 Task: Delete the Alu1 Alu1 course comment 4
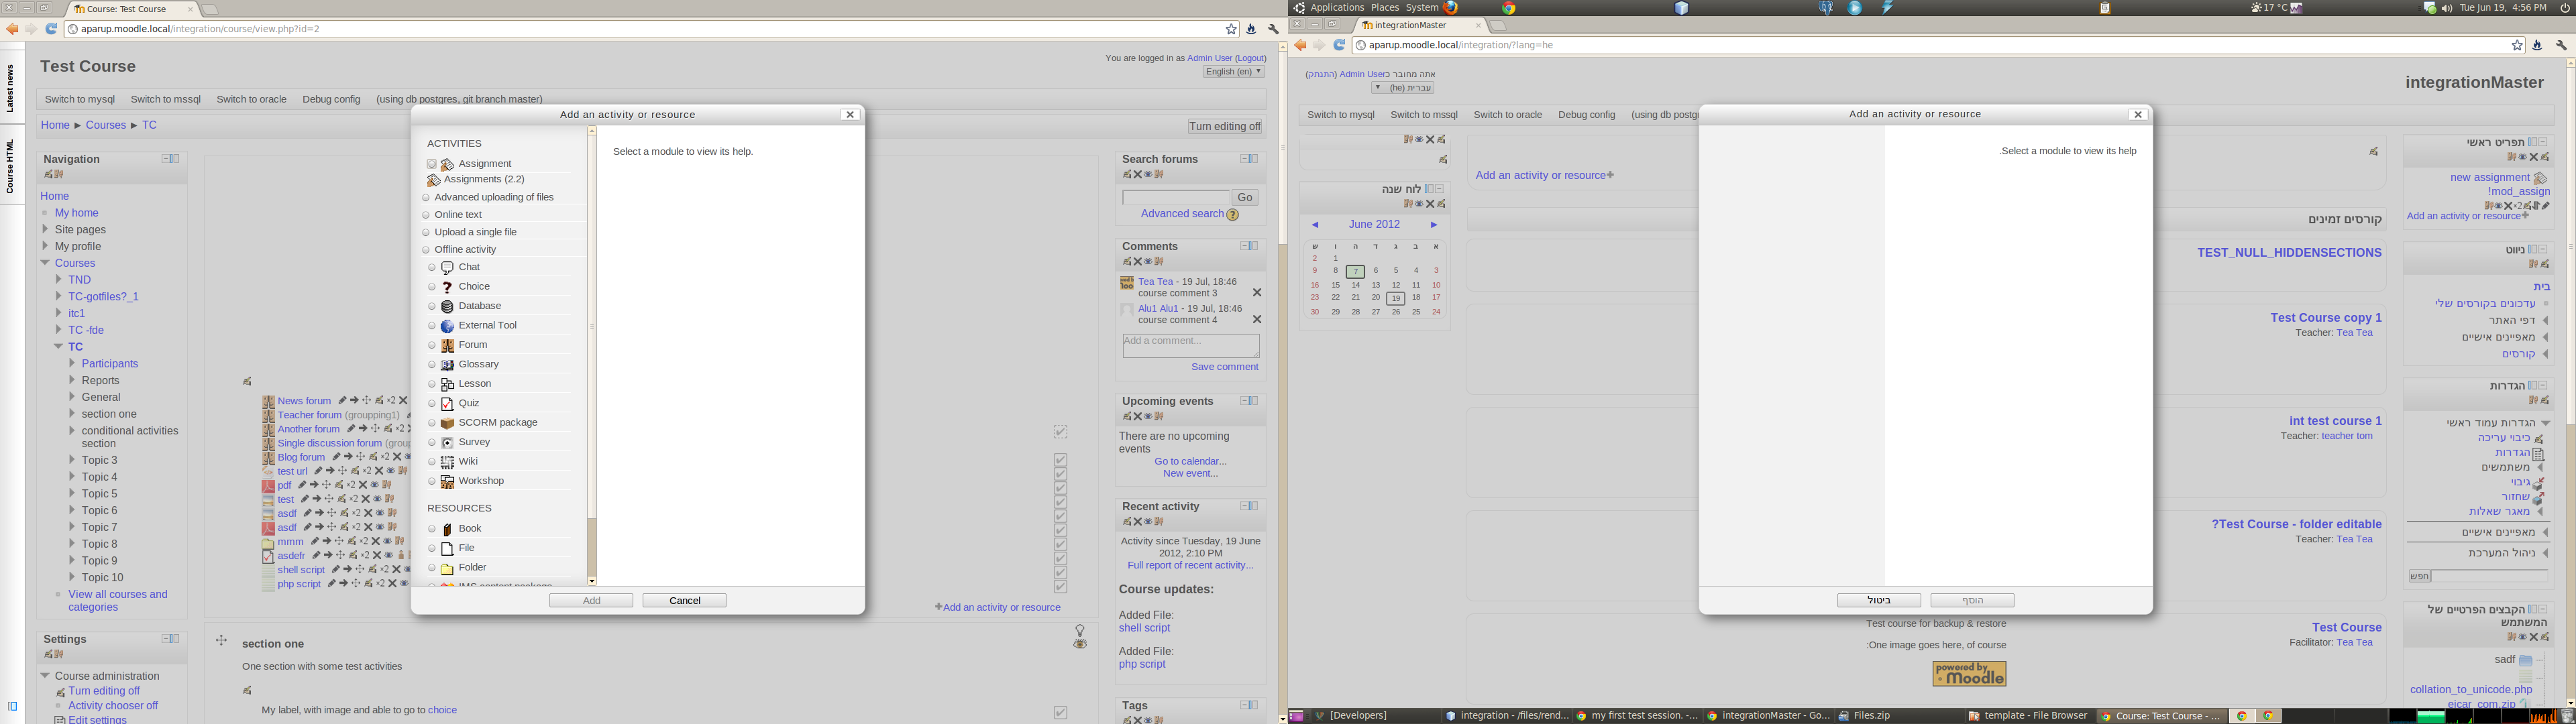click(1257, 320)
